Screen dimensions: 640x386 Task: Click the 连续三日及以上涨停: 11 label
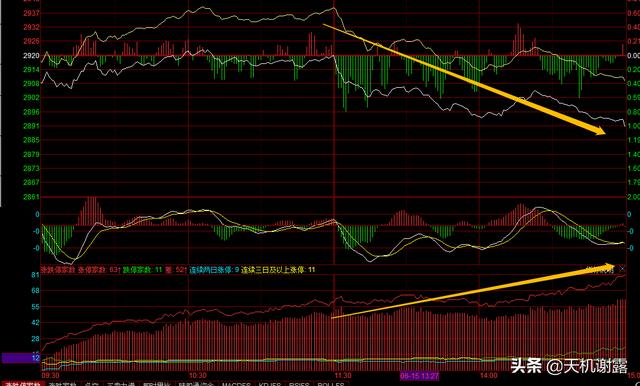(x=278, y=270)
